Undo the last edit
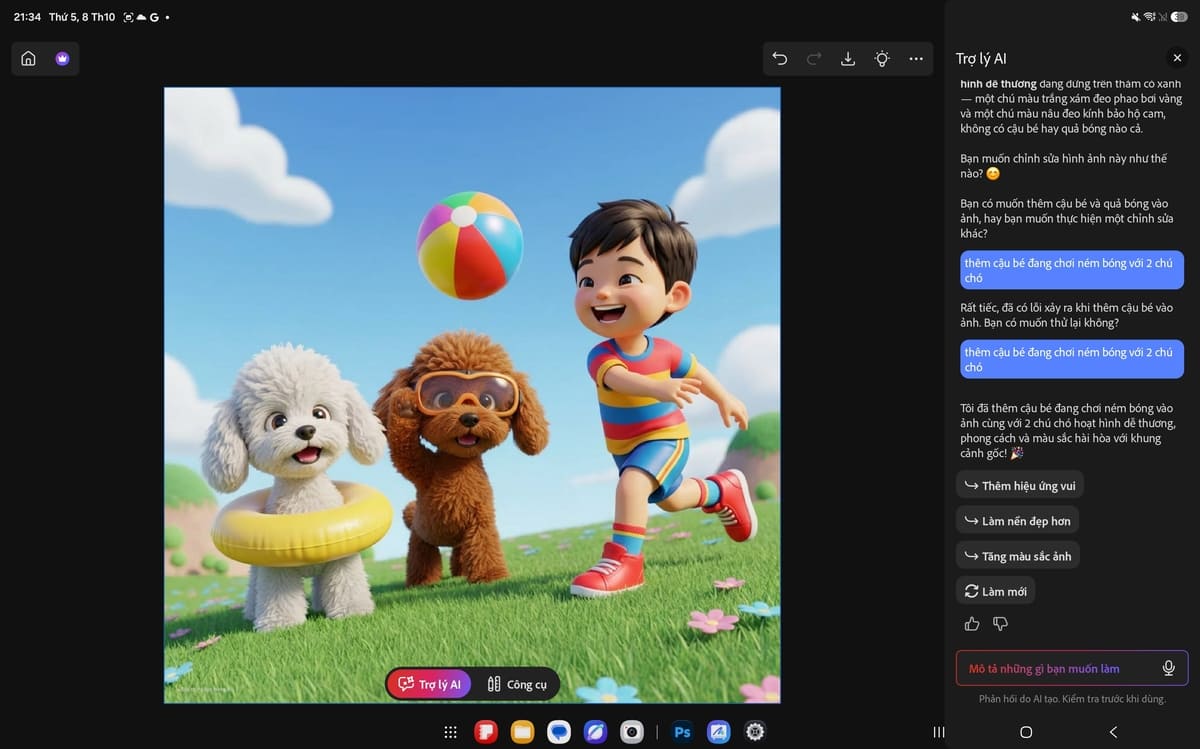The image size is (1200, 749). pos(780,59)
